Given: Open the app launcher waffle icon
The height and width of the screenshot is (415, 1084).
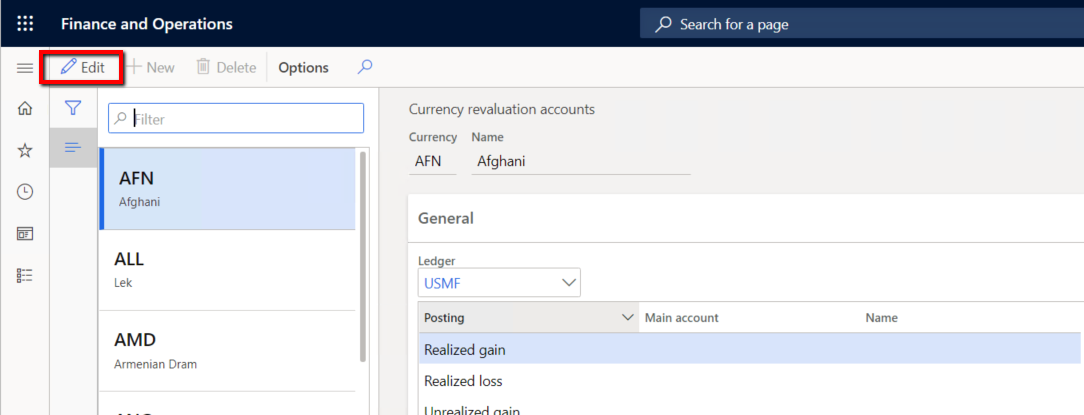Looking at the screenshot, I should click(x=25, y=24).
